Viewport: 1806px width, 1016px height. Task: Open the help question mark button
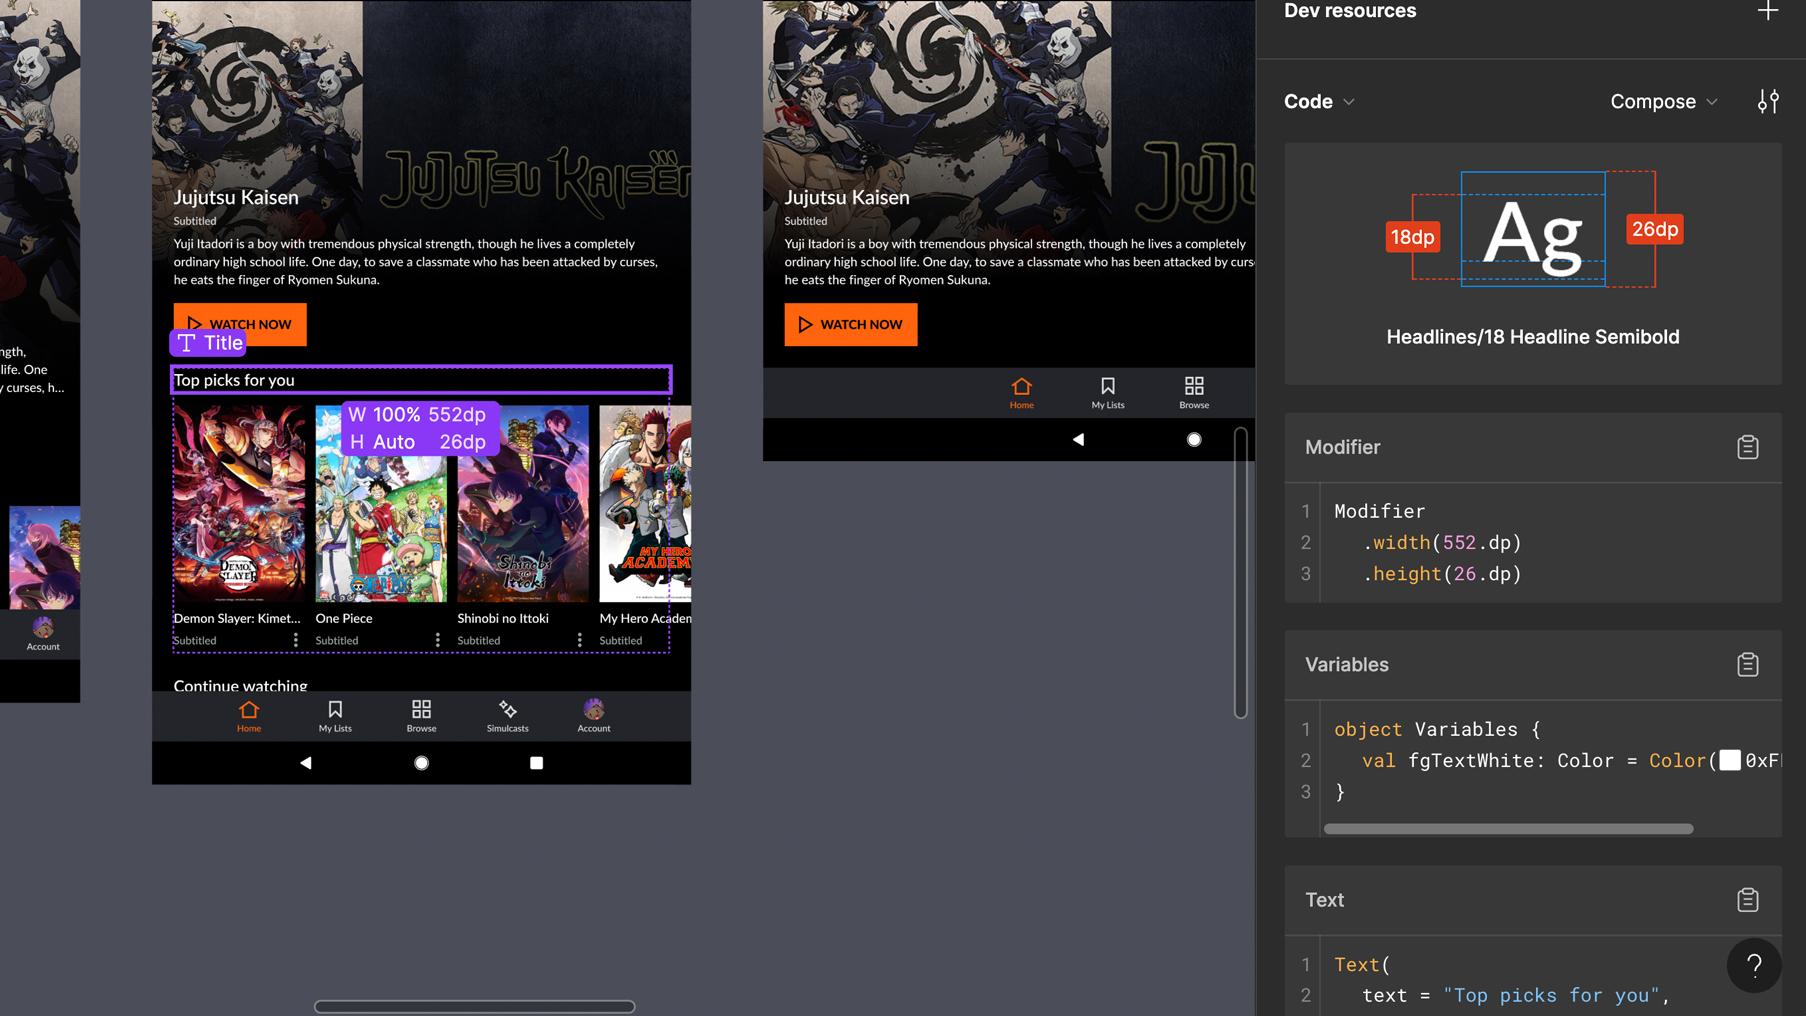[1754, 965]
